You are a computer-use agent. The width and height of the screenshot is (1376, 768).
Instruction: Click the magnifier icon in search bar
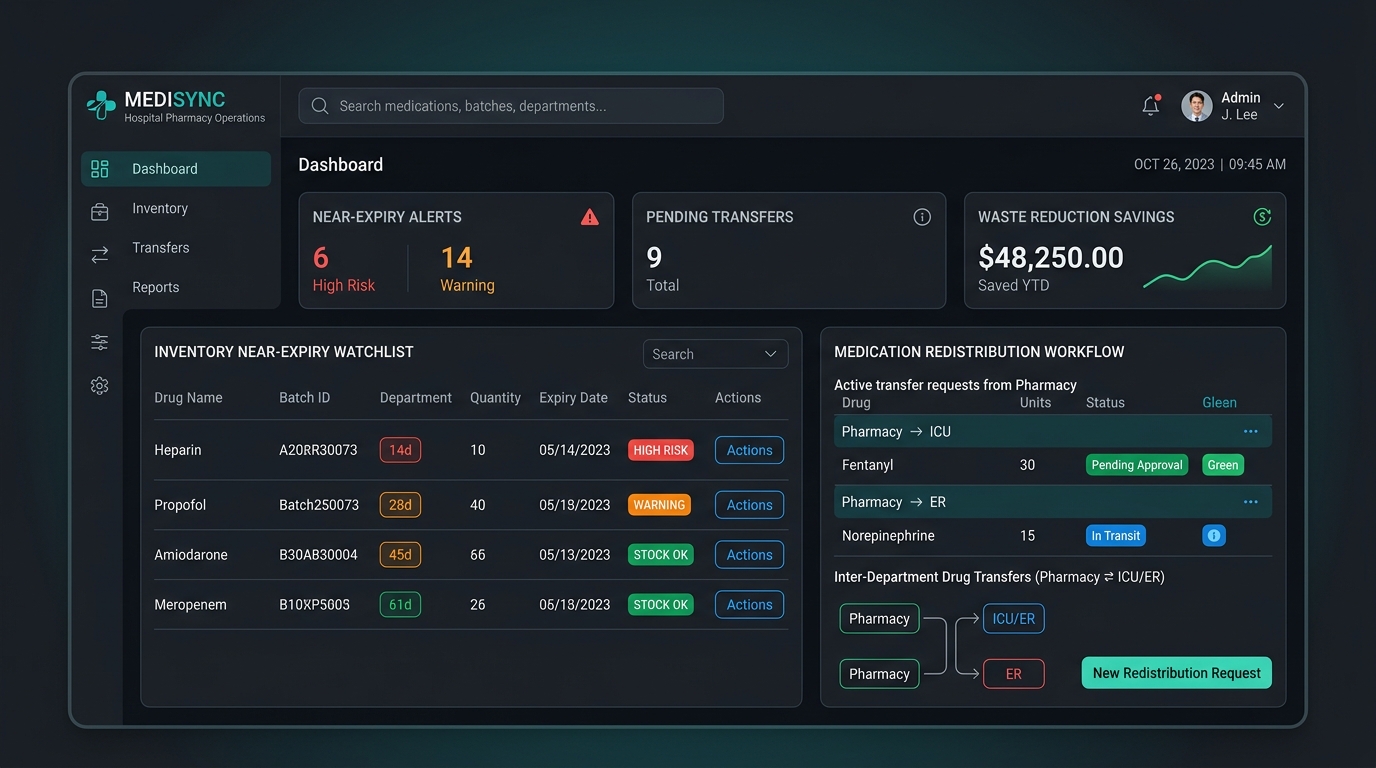320,106
